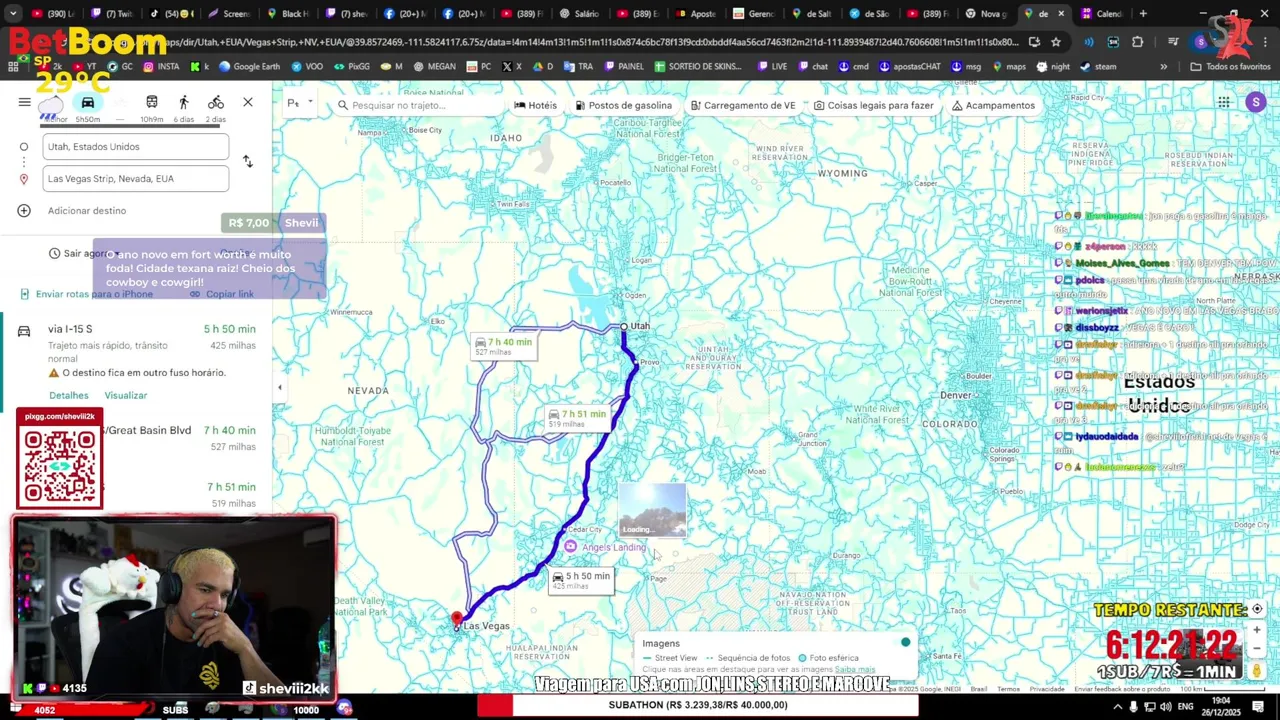Viewport: 1280px width, 720px height.
Task: Filter by Acampamentos
Action: pyautogui.click(x=993, y=105)
